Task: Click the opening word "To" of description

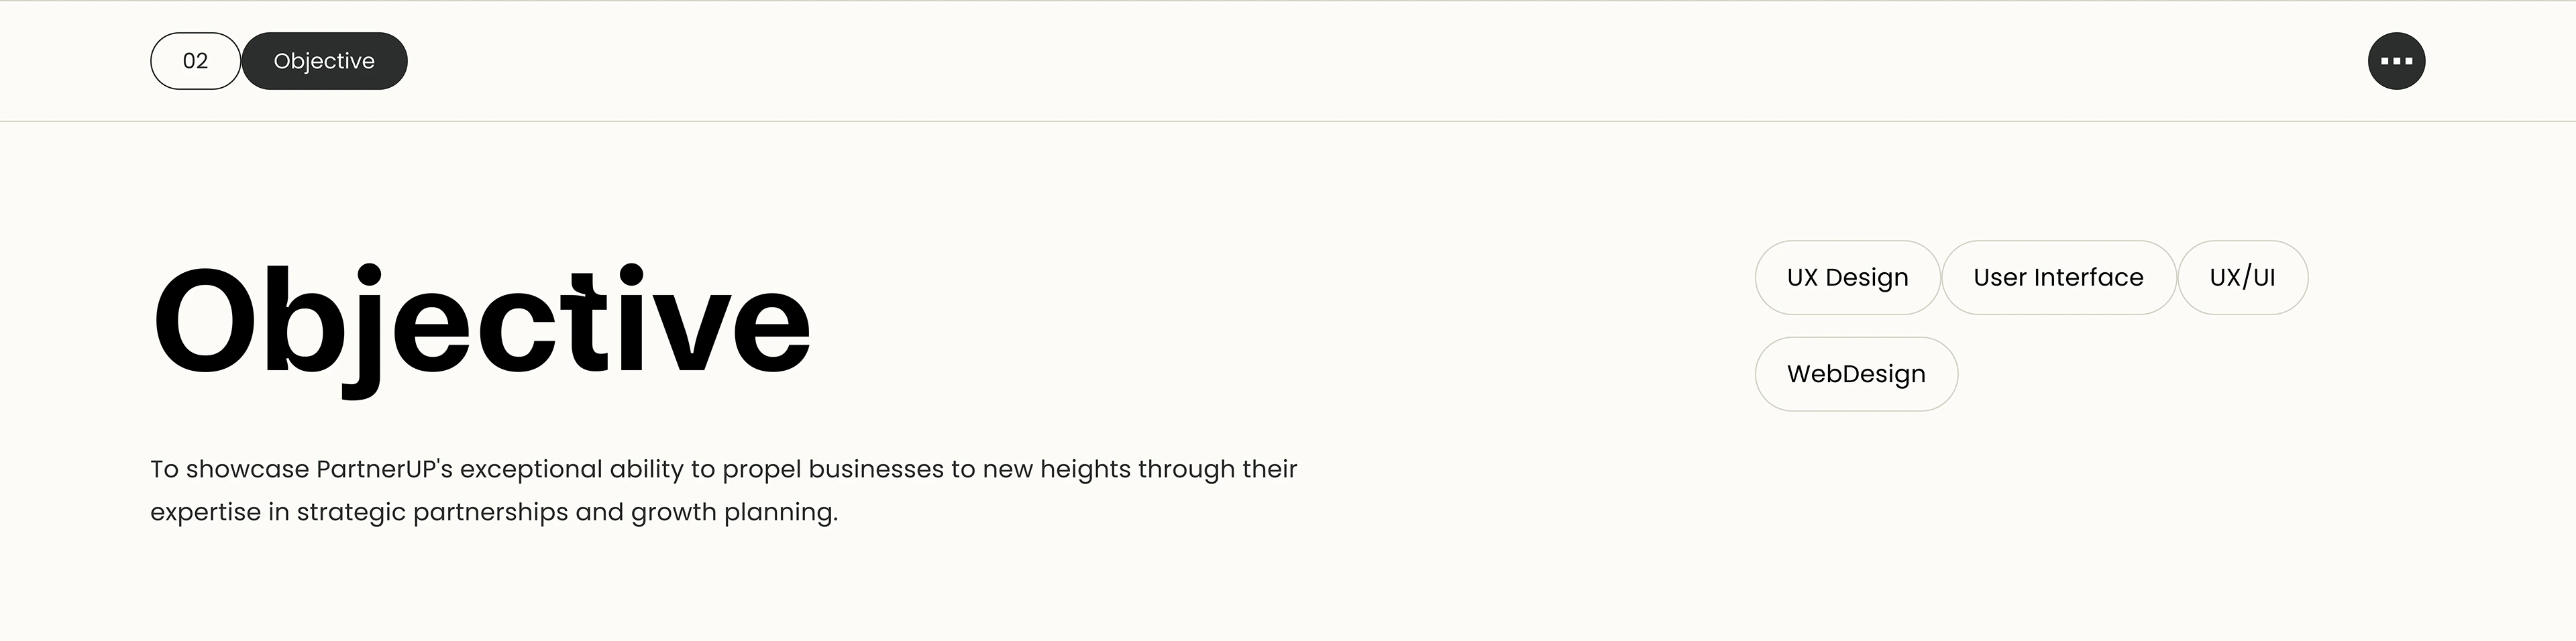Action: [x=164, y=469]
